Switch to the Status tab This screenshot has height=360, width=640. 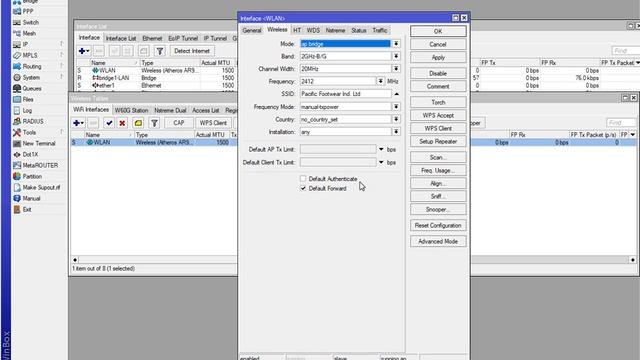point(359,31)
